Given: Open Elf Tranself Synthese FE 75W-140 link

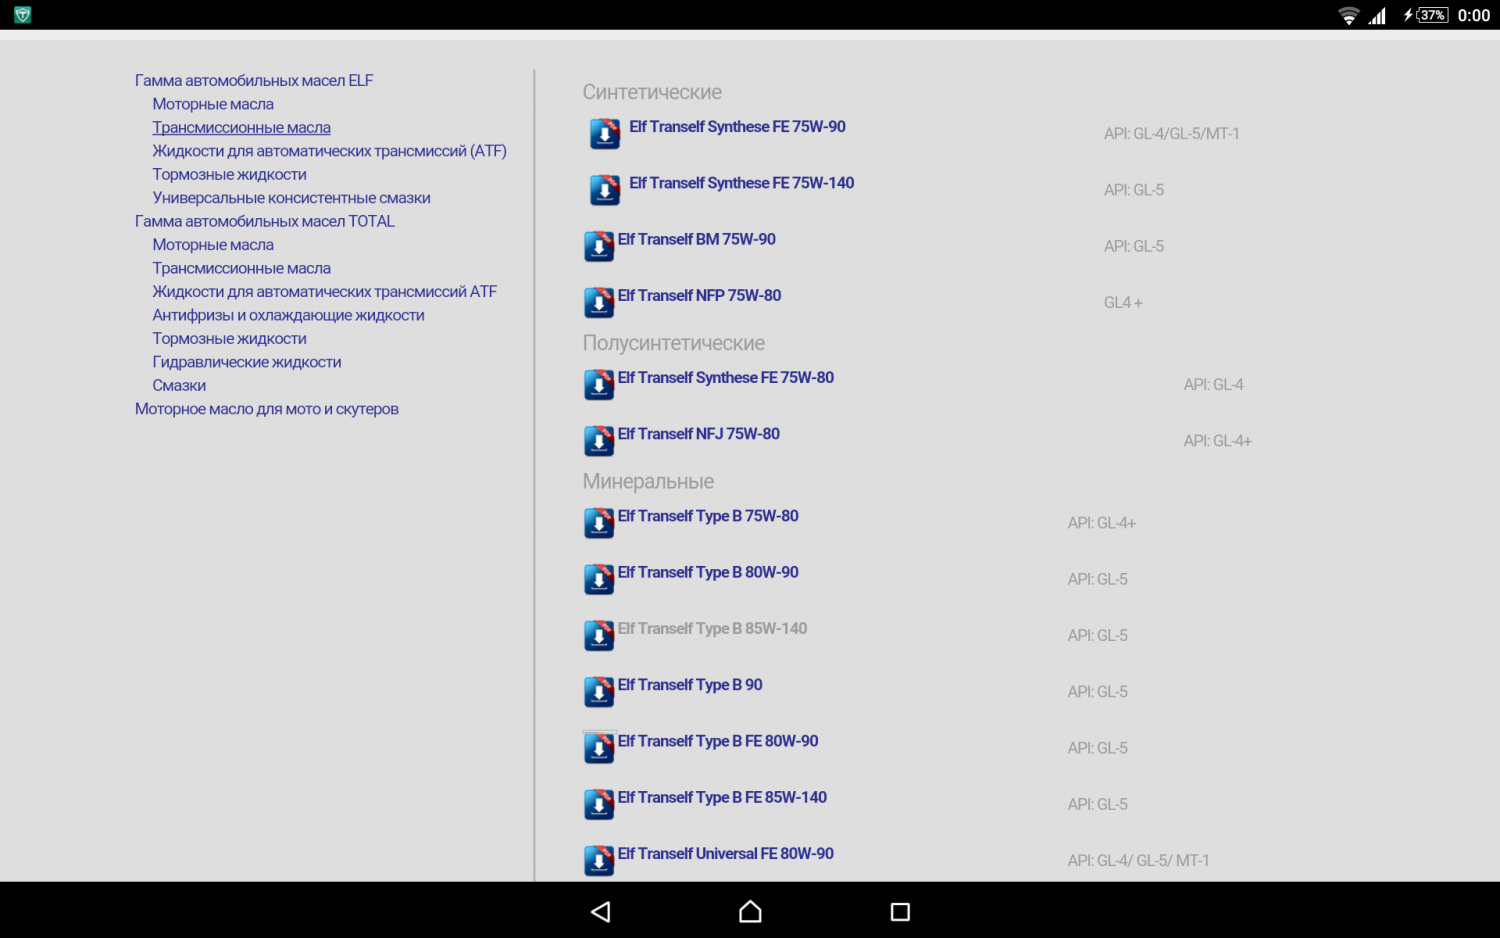Looking at the screenshot, I should pos(741,183).
